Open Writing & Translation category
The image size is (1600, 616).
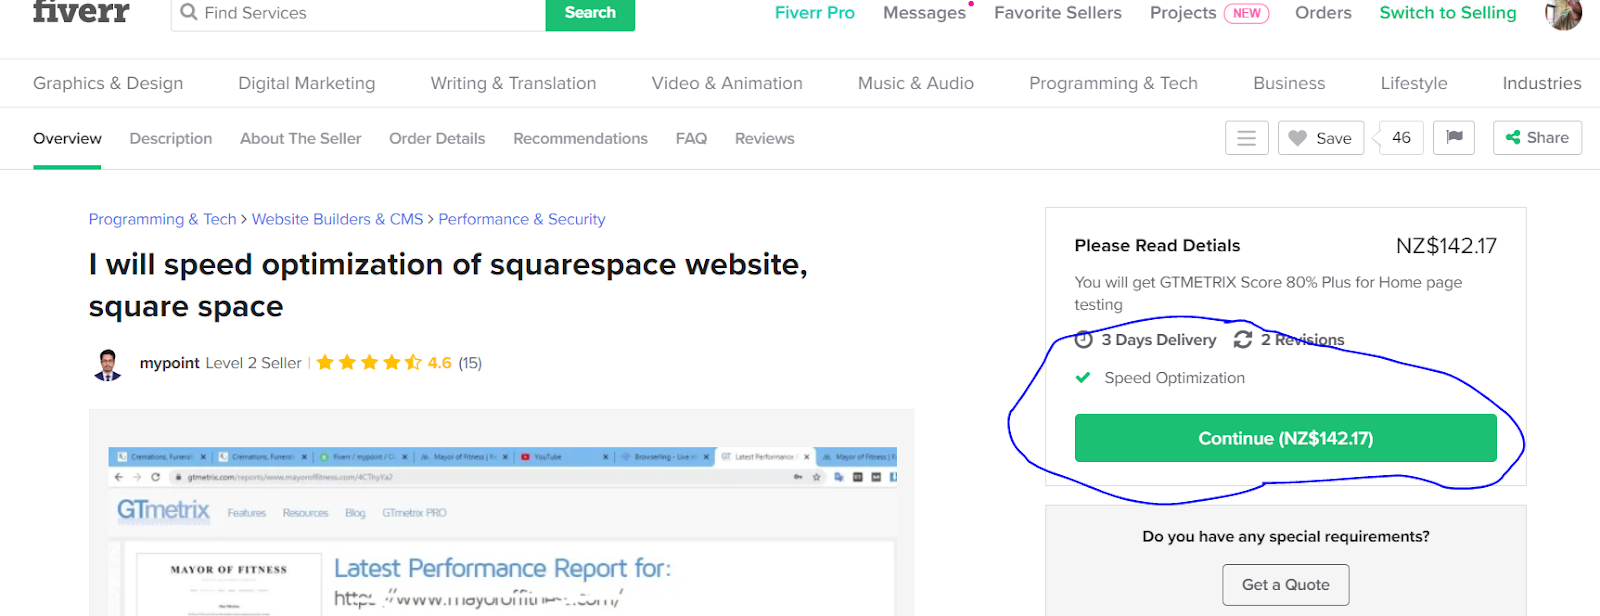coord(513,83)
